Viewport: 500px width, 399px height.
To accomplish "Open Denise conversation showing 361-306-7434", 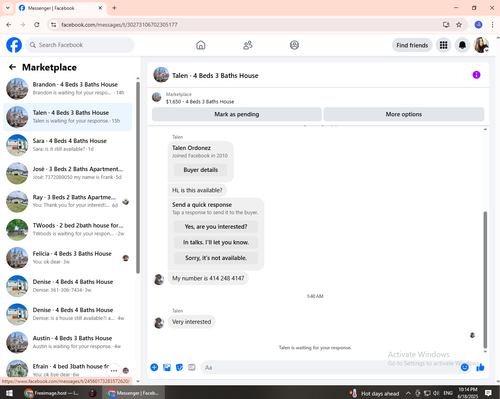I will tap(68, 286).
